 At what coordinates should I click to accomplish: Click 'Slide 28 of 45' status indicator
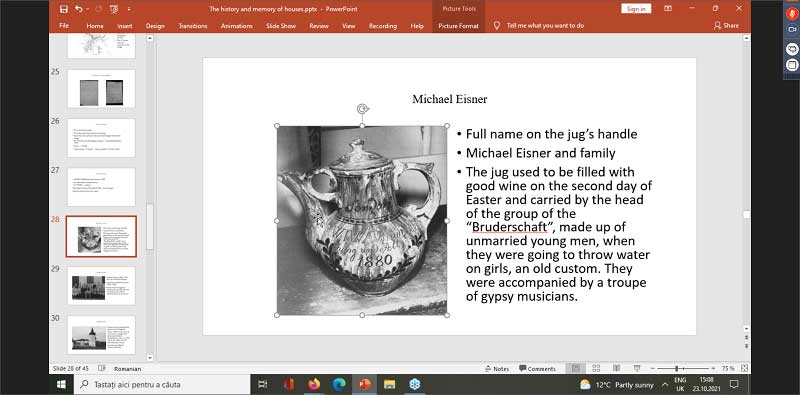click(x=71, y=368)
